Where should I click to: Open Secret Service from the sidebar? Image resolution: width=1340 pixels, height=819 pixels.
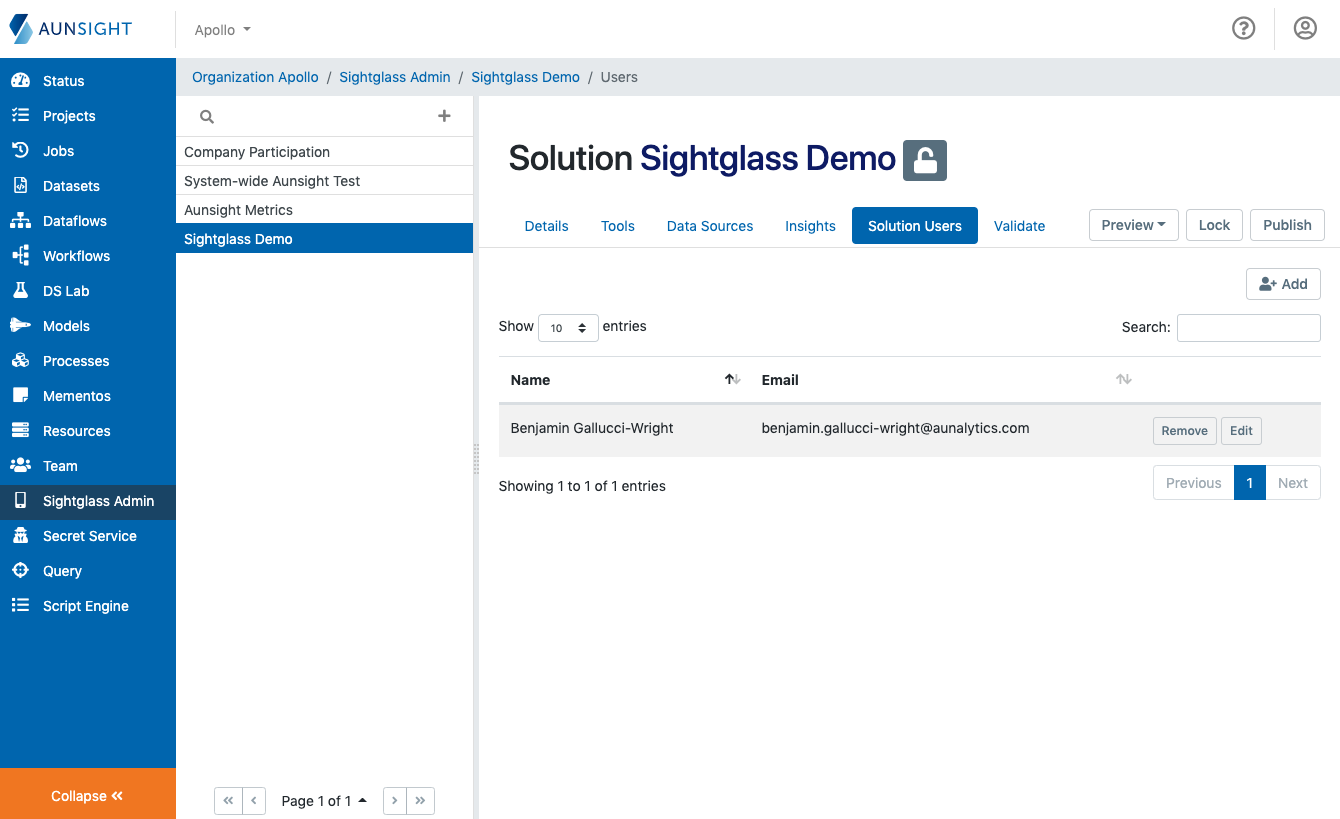(91, 535)
